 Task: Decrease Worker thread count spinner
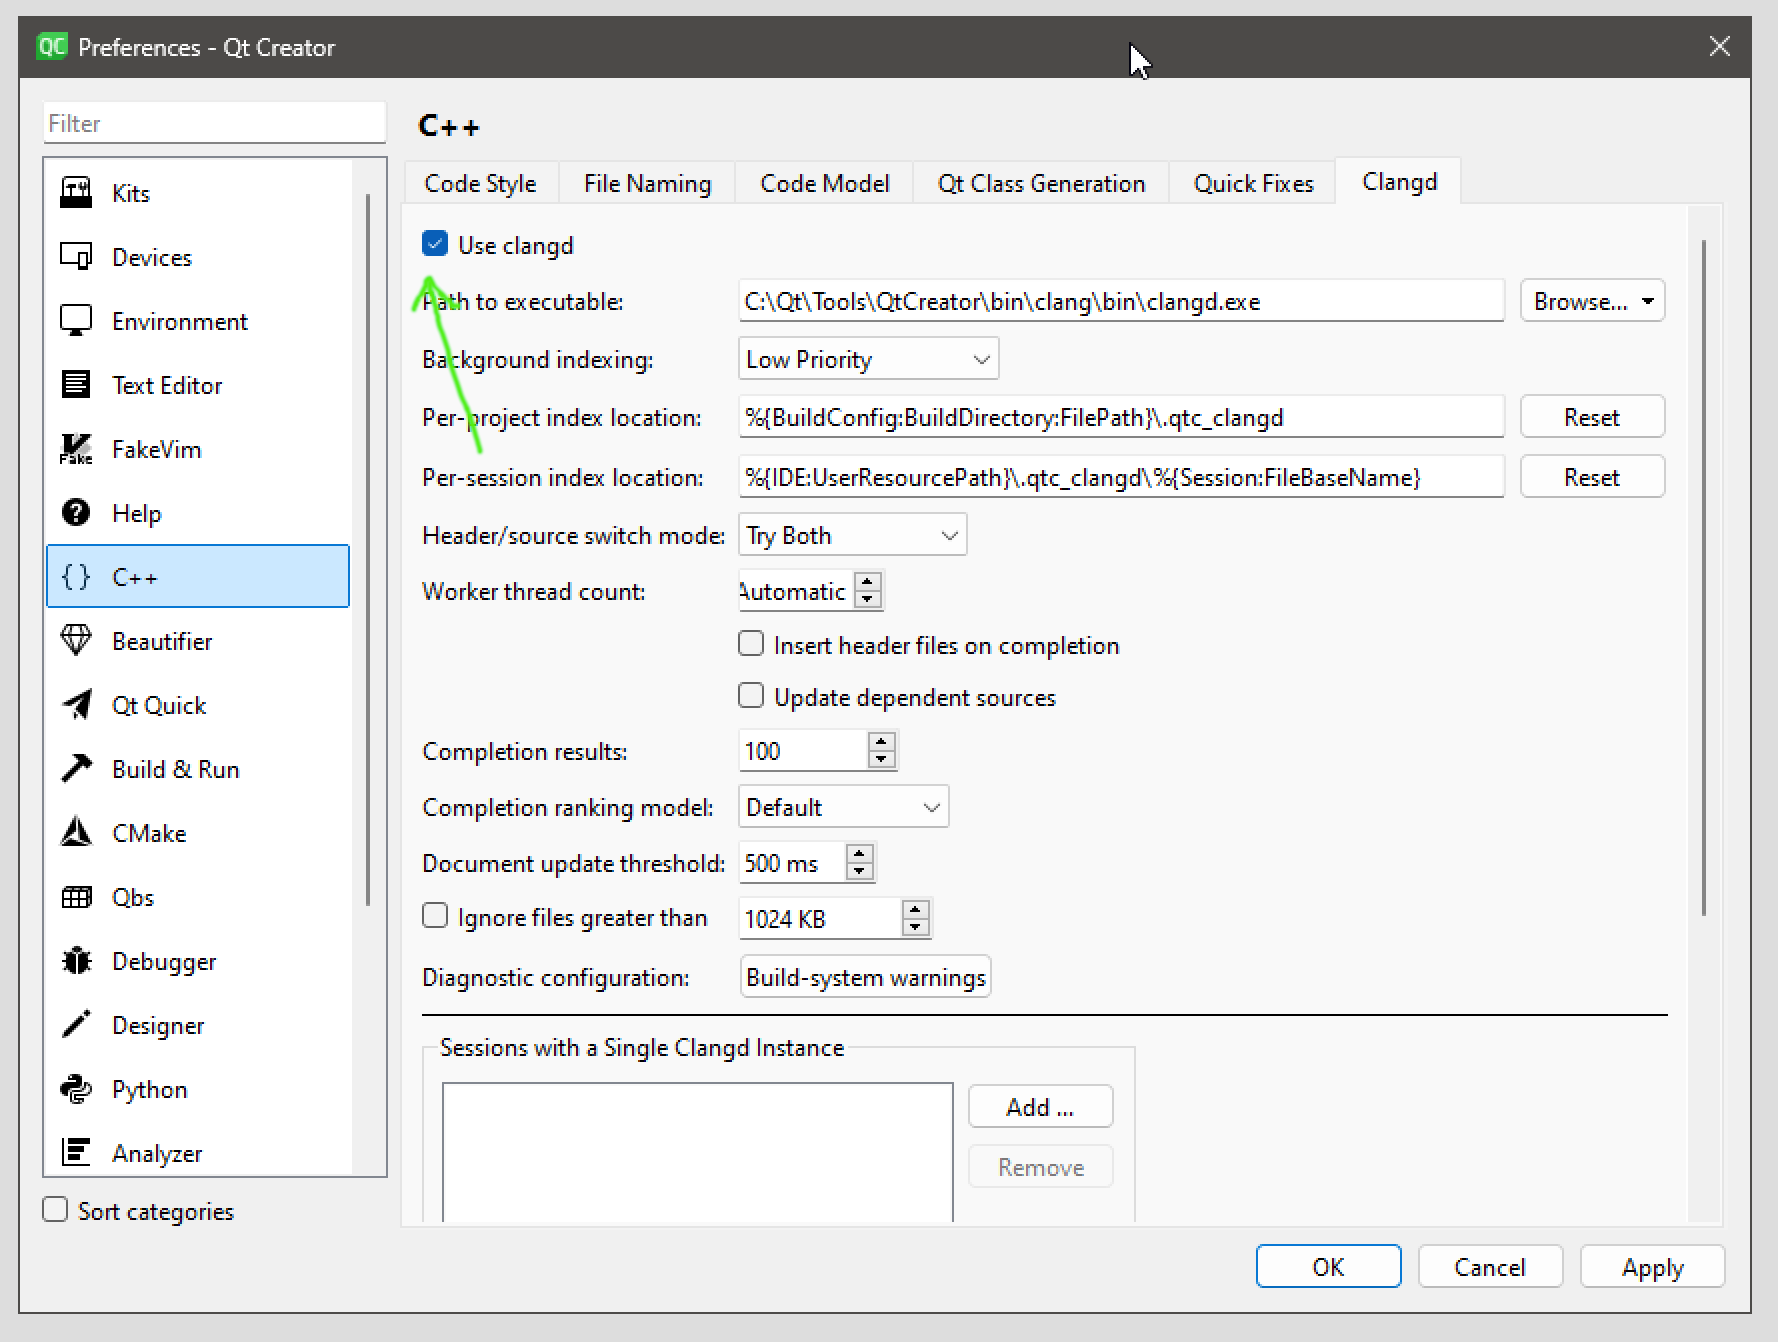[868, 600]
